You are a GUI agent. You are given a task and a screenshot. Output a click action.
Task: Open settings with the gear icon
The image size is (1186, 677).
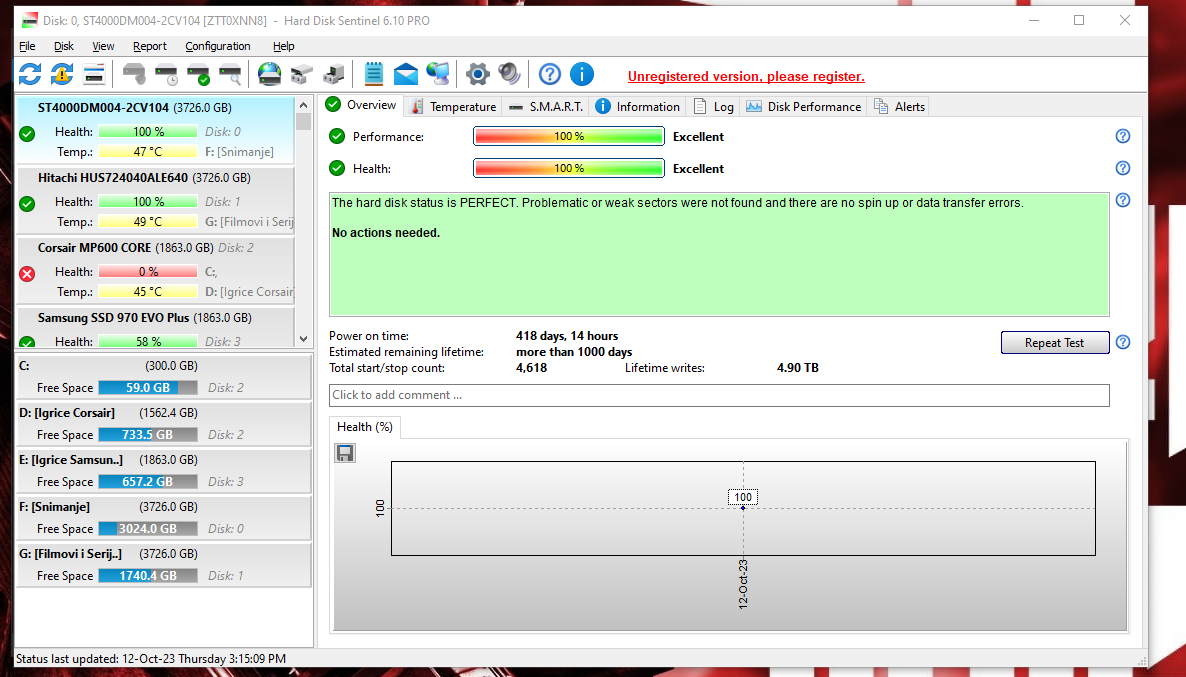477,74
